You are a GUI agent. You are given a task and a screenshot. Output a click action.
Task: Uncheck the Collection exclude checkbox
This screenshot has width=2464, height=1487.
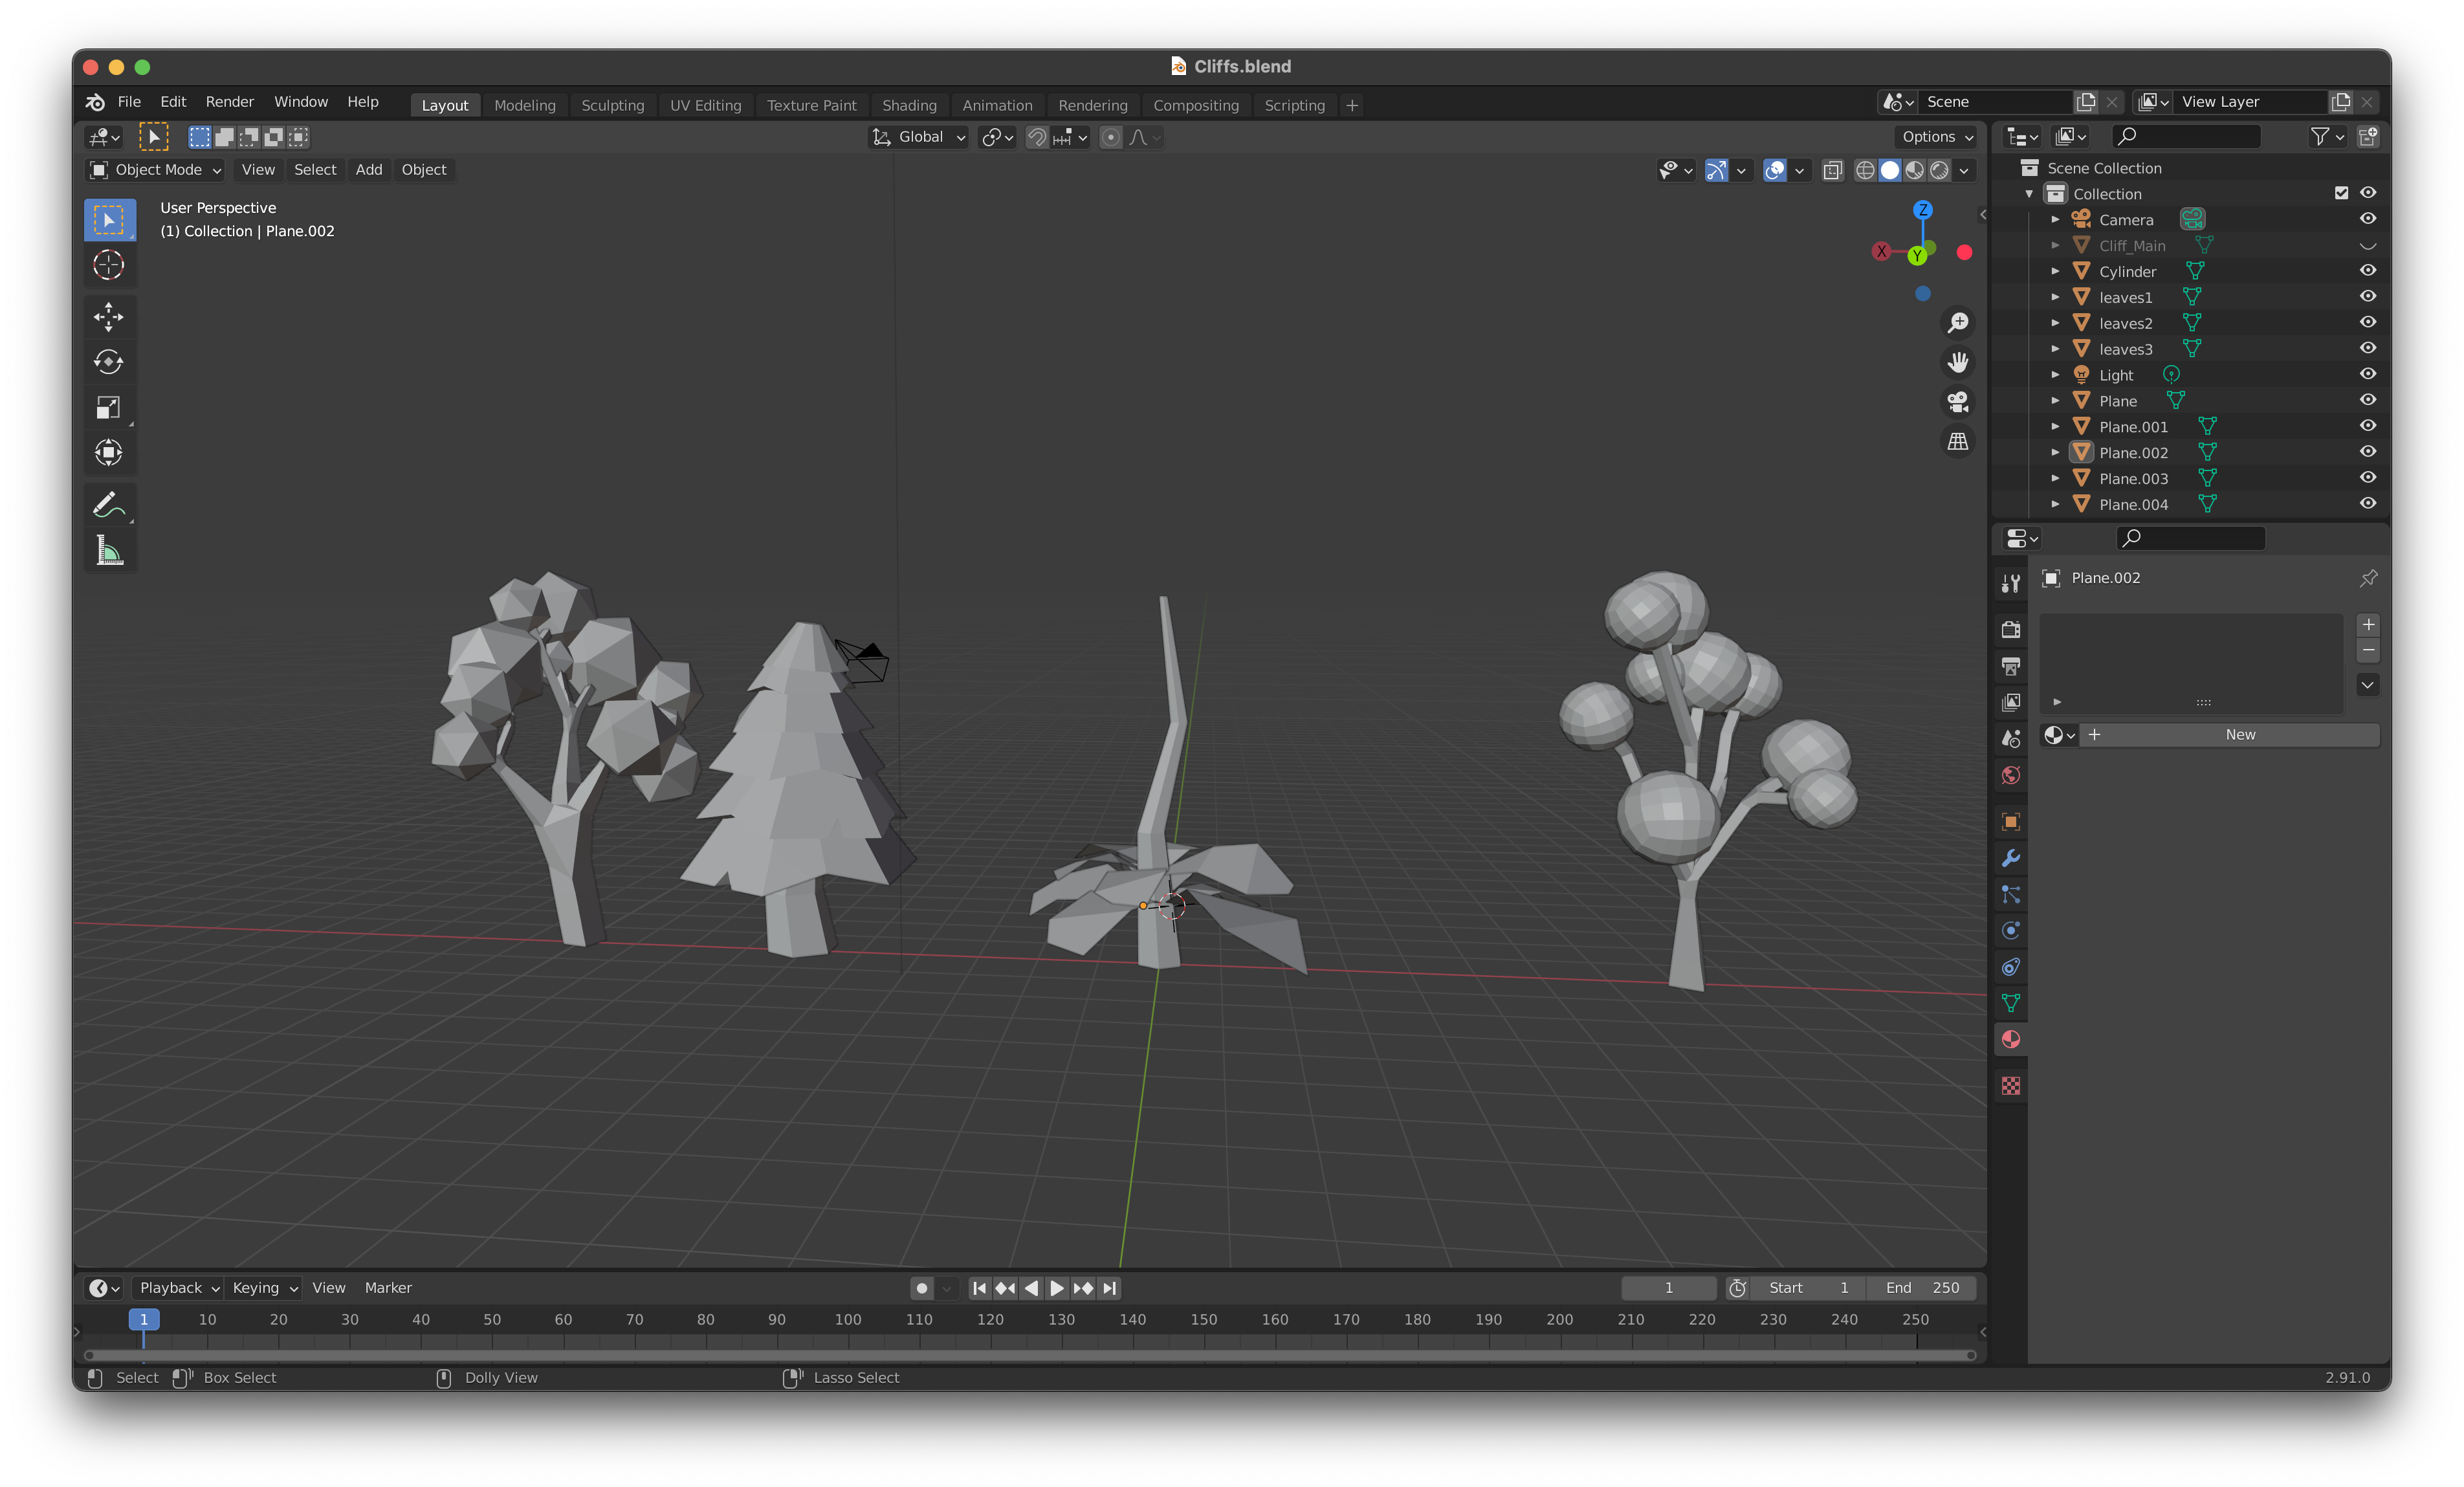[x=2341, y=193]
